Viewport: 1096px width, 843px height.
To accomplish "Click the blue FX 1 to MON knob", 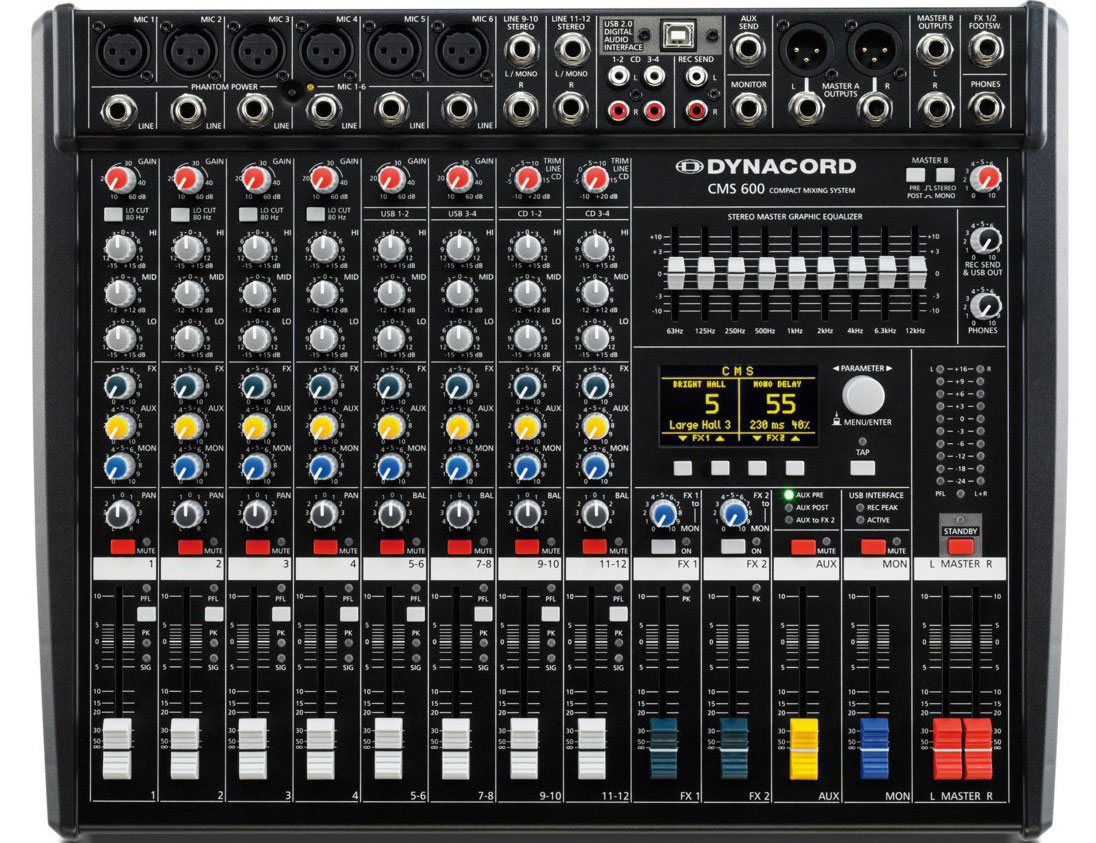I will (x=663, y=514).
